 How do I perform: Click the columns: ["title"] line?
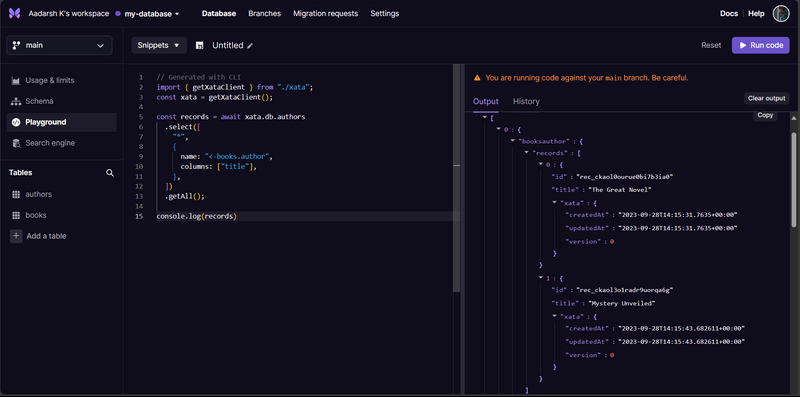pyautogui.click(x=219, y=167)
